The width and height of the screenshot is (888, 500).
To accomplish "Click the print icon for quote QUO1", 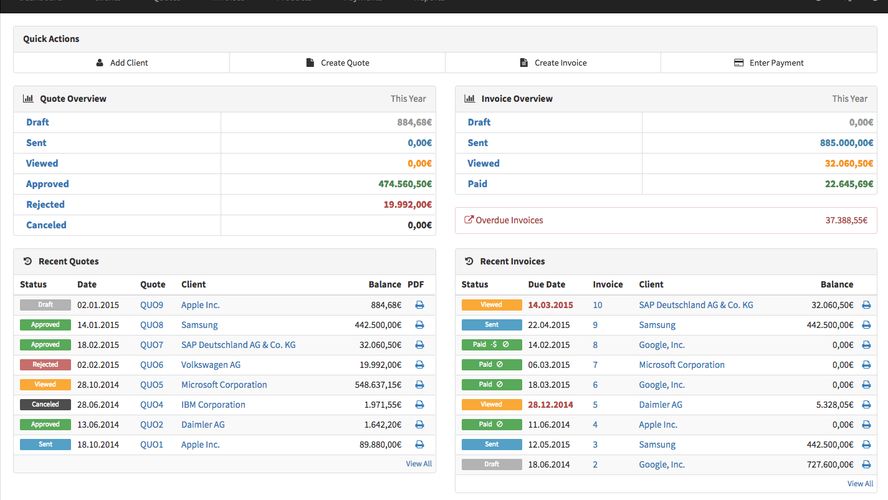I will 419,445.
